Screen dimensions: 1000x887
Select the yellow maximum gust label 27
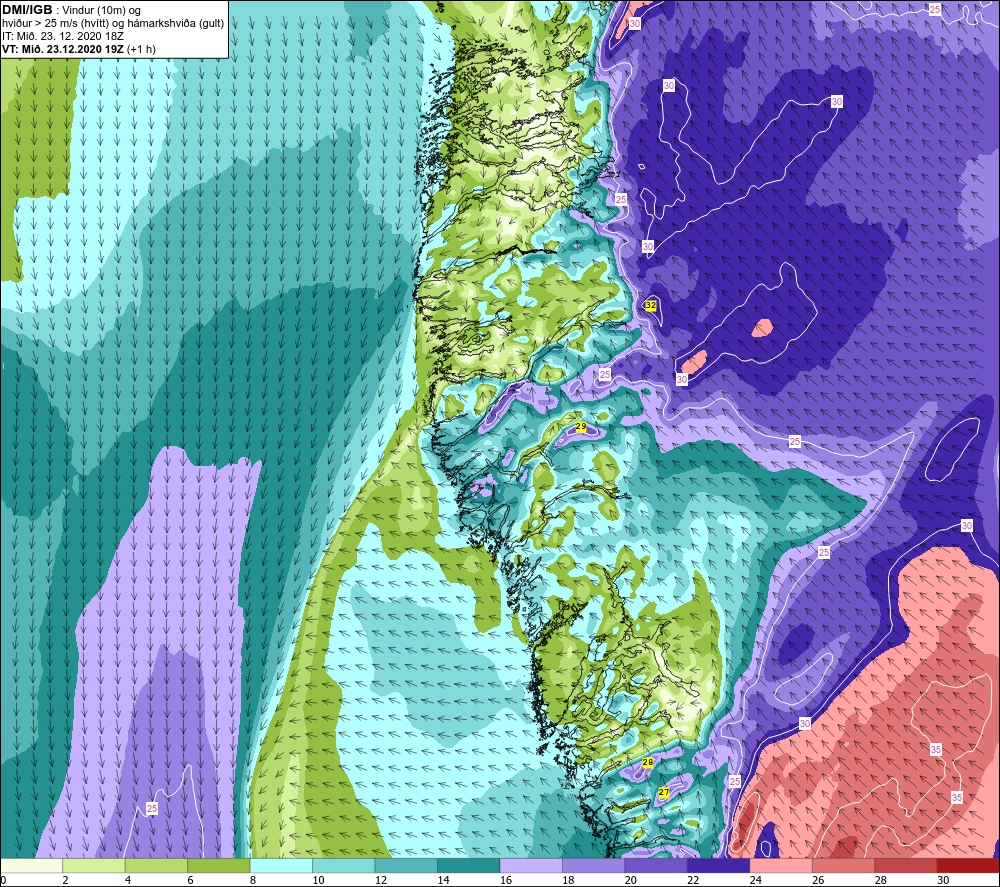pyautogui.click(x=664, y=793)
